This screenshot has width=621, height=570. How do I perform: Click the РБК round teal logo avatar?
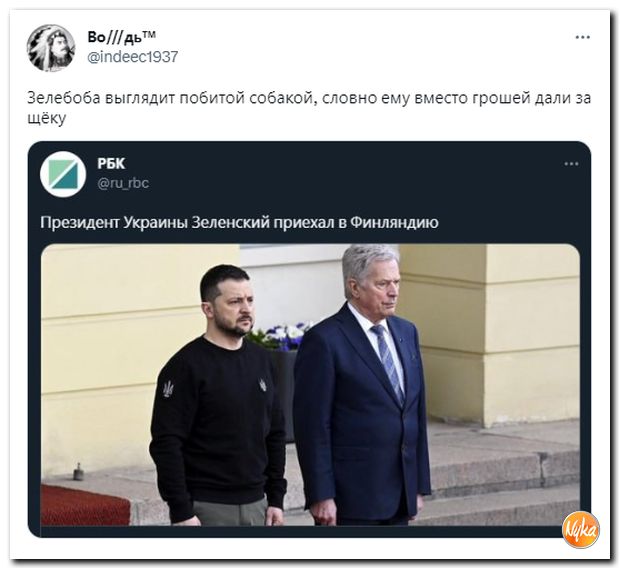[x=63, y=174]
